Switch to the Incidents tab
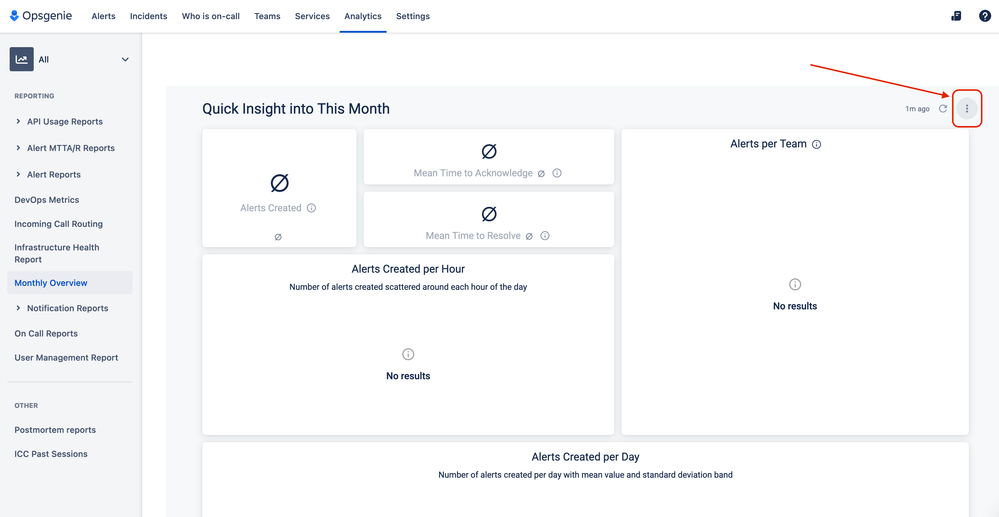This screenshot has height=517, width=999. click(x=148, y=16)
